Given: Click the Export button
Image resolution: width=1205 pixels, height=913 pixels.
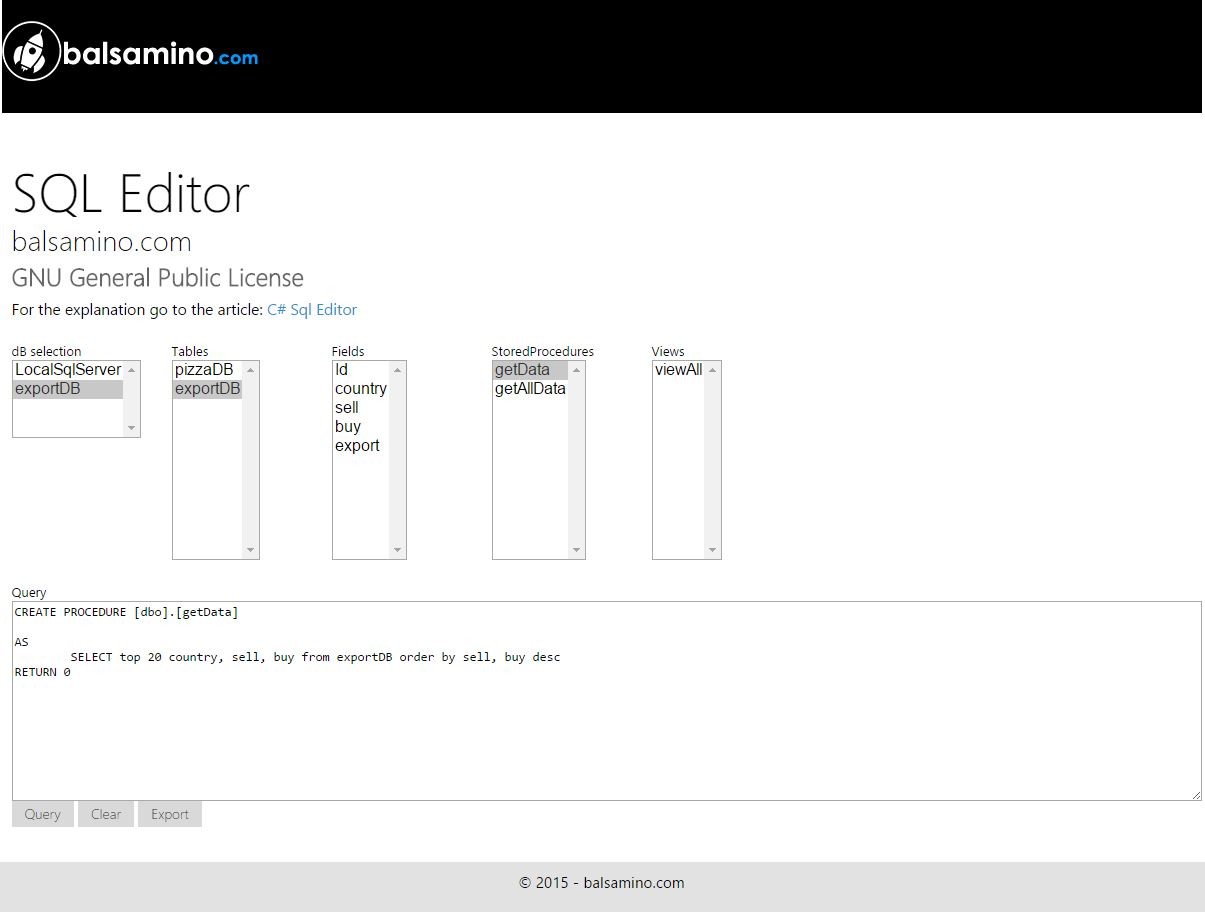Looking at the screenshot, I should point(170,814).
